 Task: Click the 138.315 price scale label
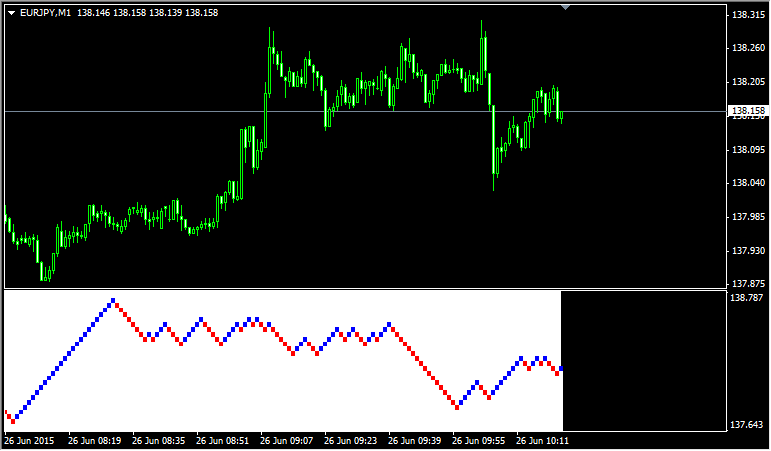tap(748, 15)
